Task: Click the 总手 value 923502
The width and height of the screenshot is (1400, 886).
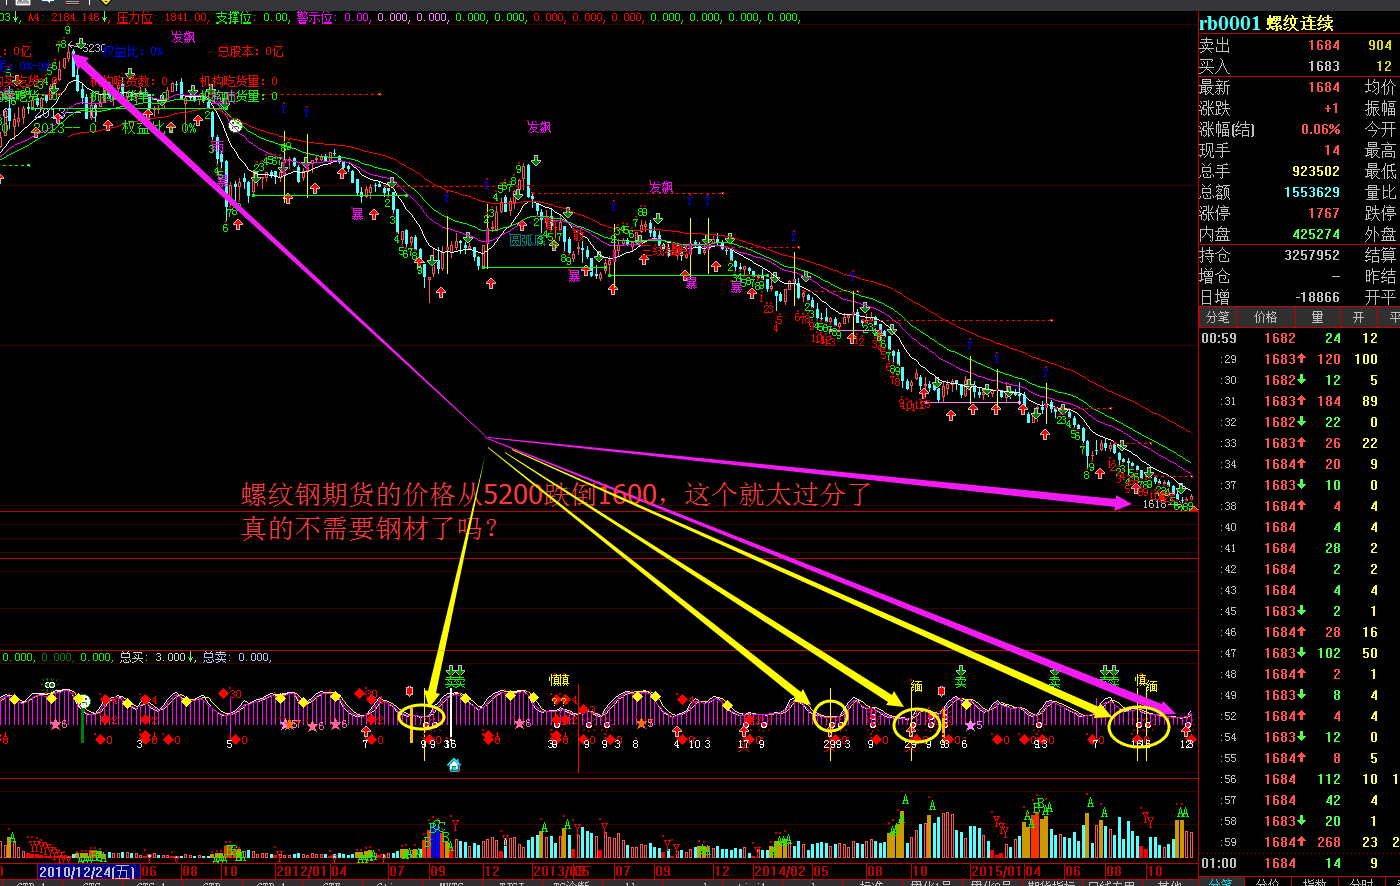Action: (1316, 171)
